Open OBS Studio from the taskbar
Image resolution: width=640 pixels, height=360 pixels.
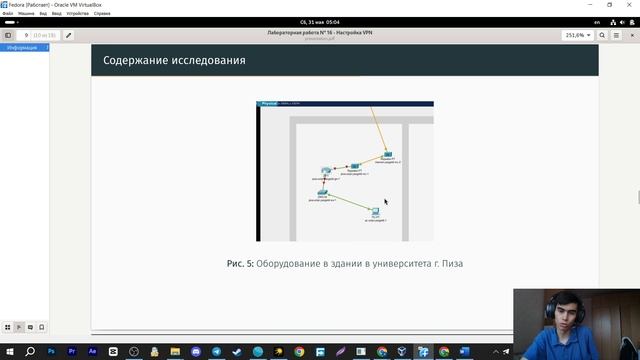click(x=134, y=351)
